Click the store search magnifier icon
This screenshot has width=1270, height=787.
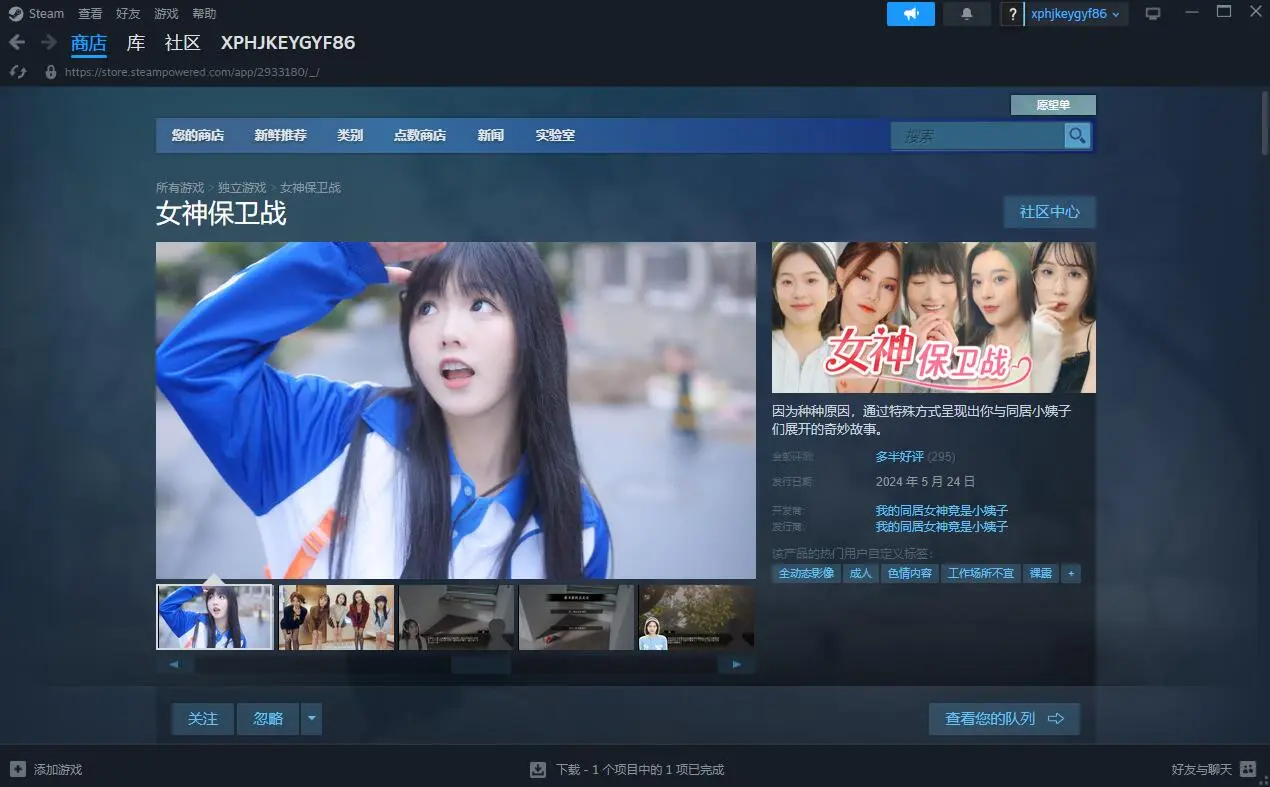tap(1076, 135)
